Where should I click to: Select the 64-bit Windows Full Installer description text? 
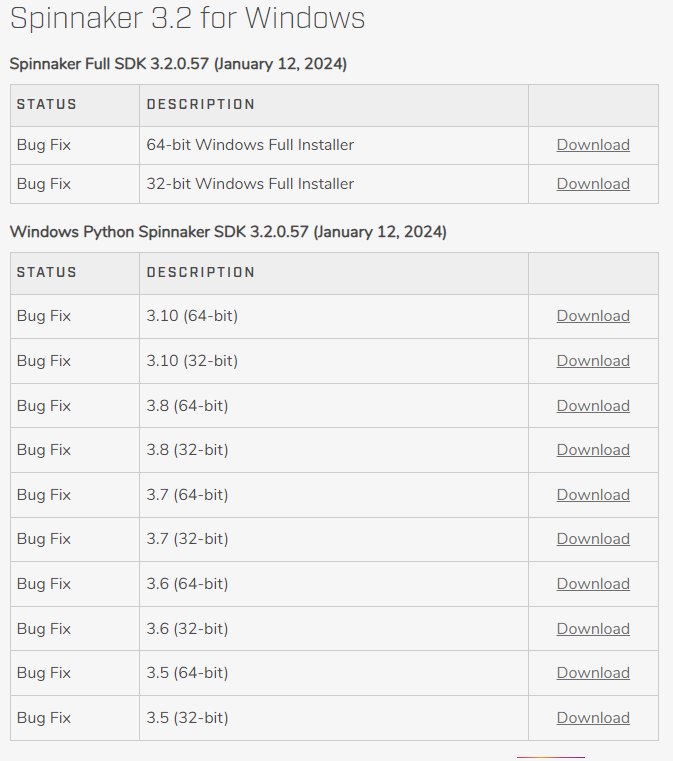(250, 145)
